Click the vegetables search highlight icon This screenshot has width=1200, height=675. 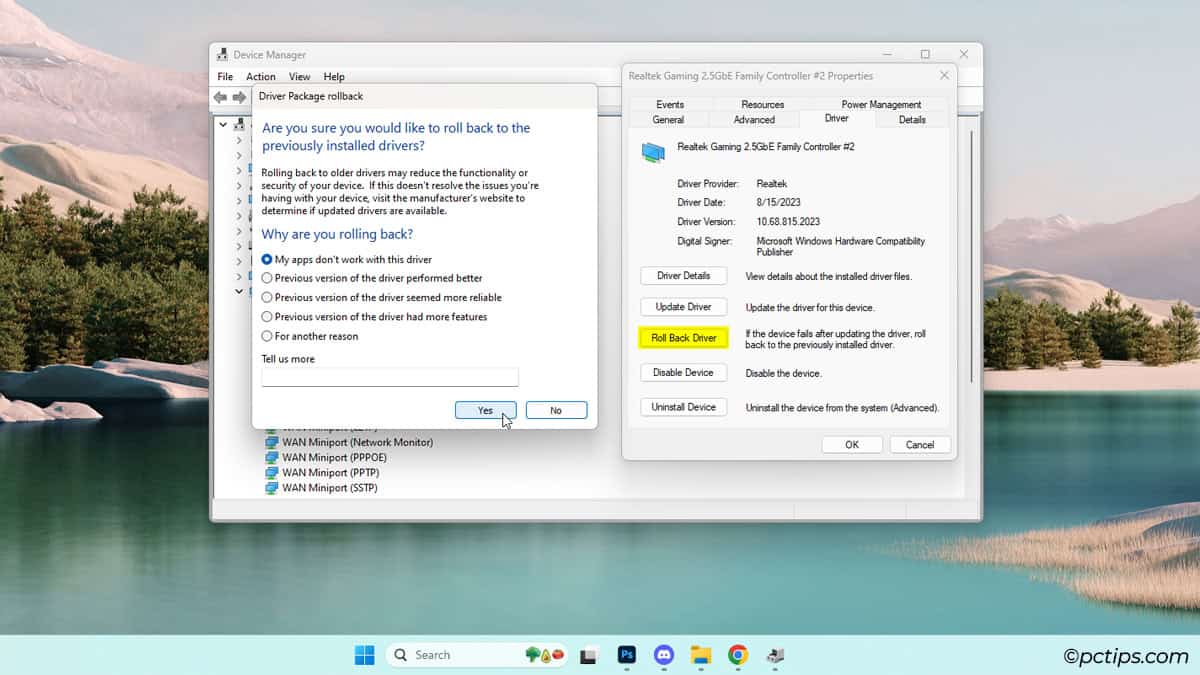click(x=545, y=655)
